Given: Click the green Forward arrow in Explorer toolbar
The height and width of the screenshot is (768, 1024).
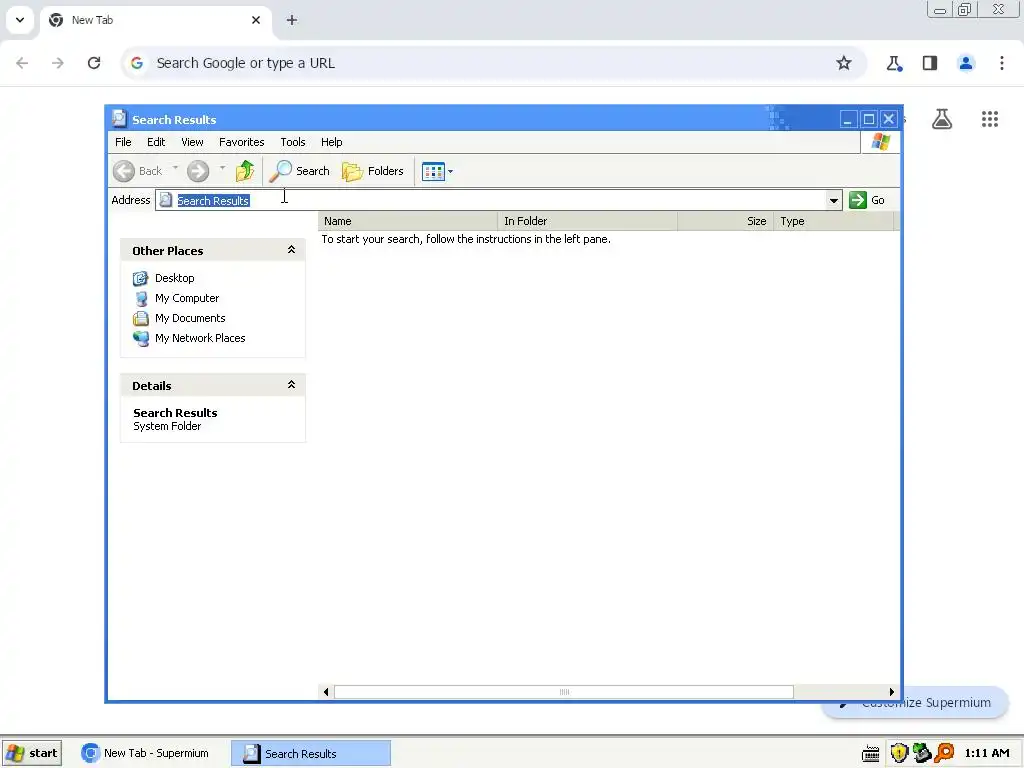Looking at the screenshot, I should (x=198, y=171).
